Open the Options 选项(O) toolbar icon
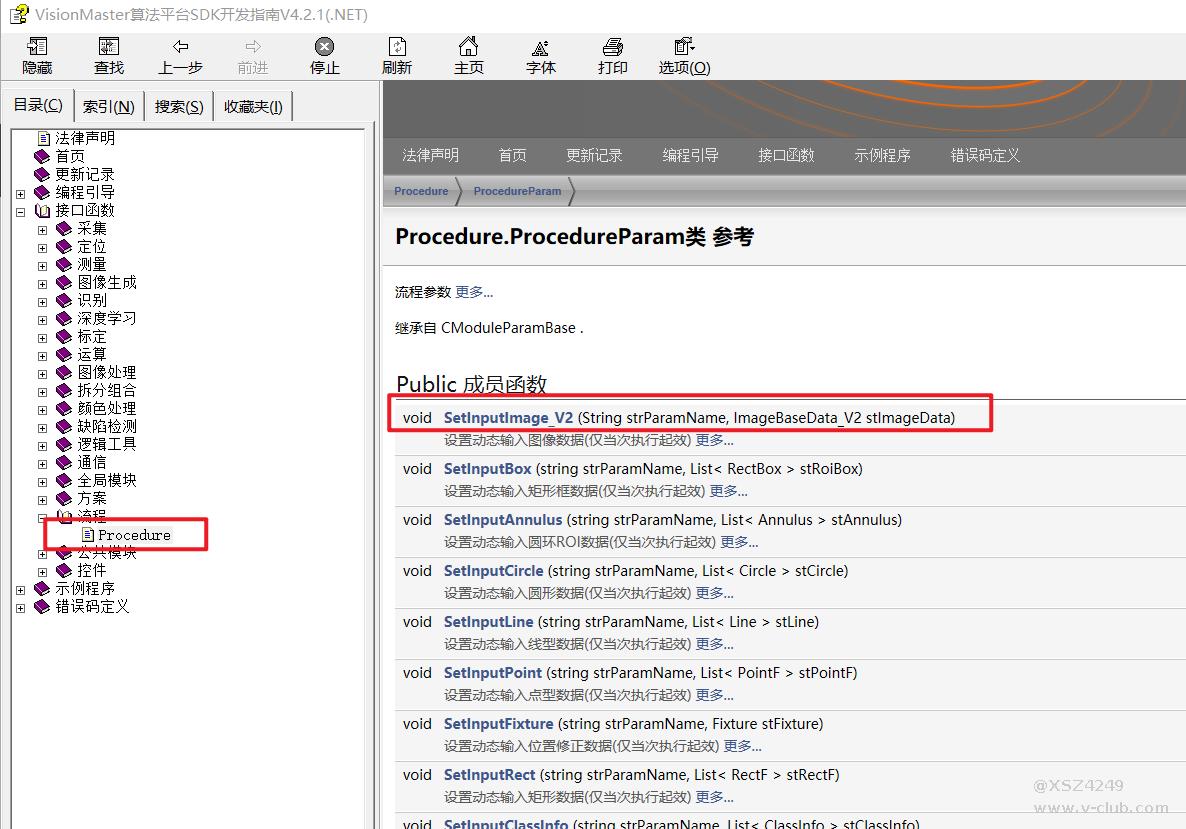 click(x=684, y=47)
